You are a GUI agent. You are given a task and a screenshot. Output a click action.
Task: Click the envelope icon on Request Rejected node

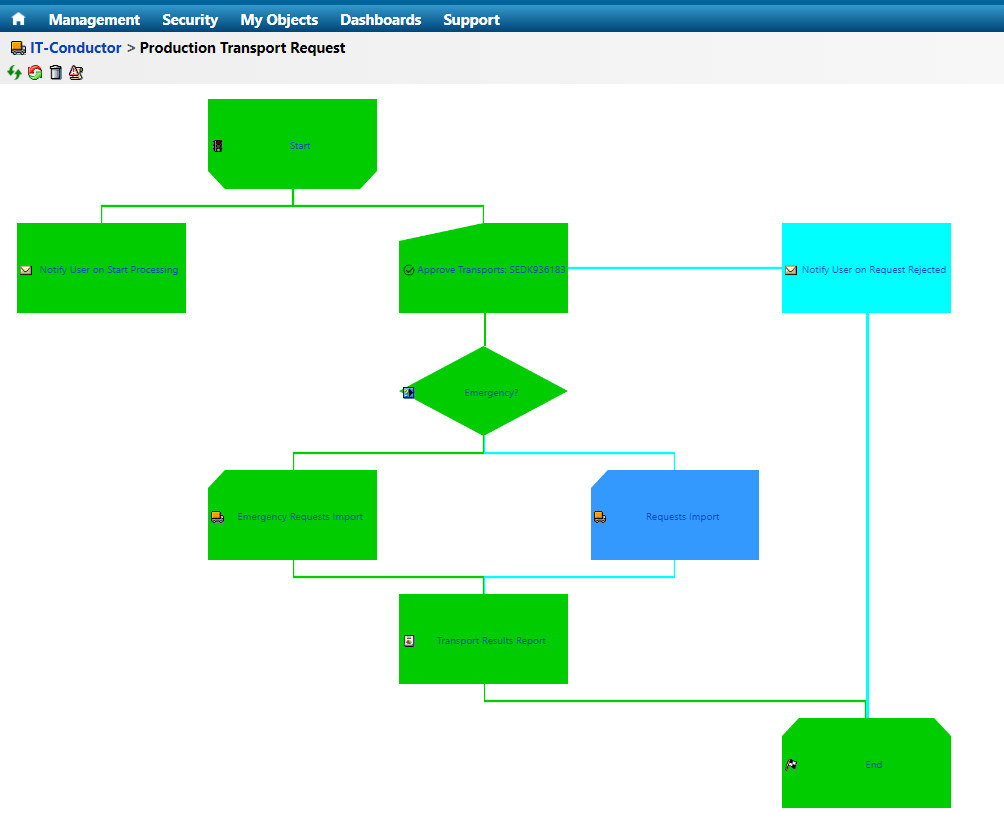[791, 270]
